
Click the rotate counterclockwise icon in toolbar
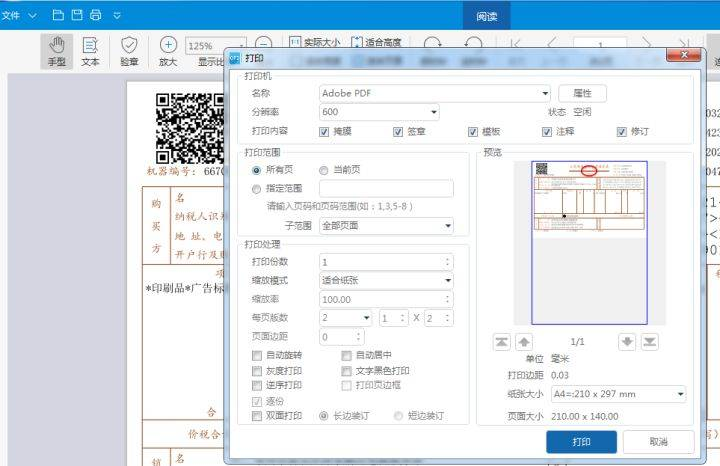[473, 44]
